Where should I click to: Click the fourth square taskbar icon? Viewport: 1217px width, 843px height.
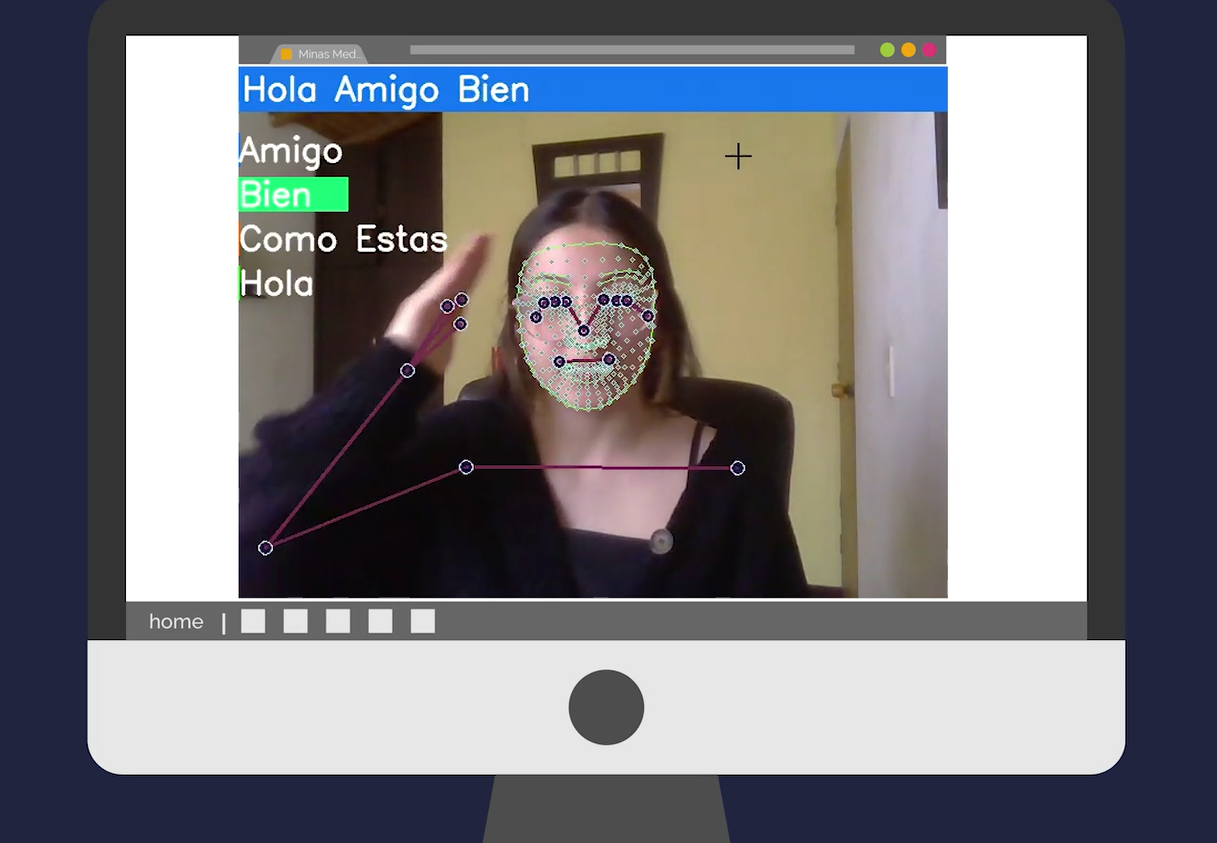tap(380, 621)
